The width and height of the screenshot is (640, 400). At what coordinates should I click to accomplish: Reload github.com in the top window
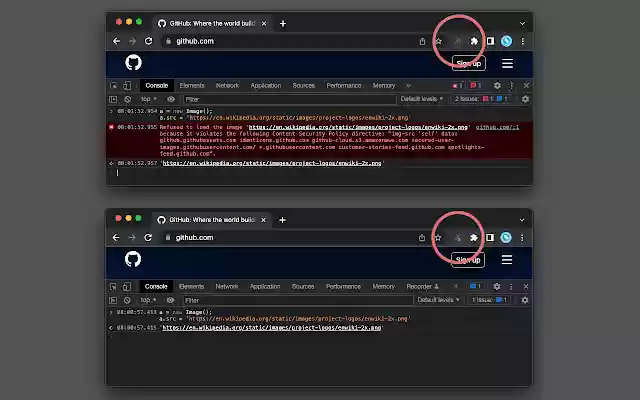pos(149,41)
